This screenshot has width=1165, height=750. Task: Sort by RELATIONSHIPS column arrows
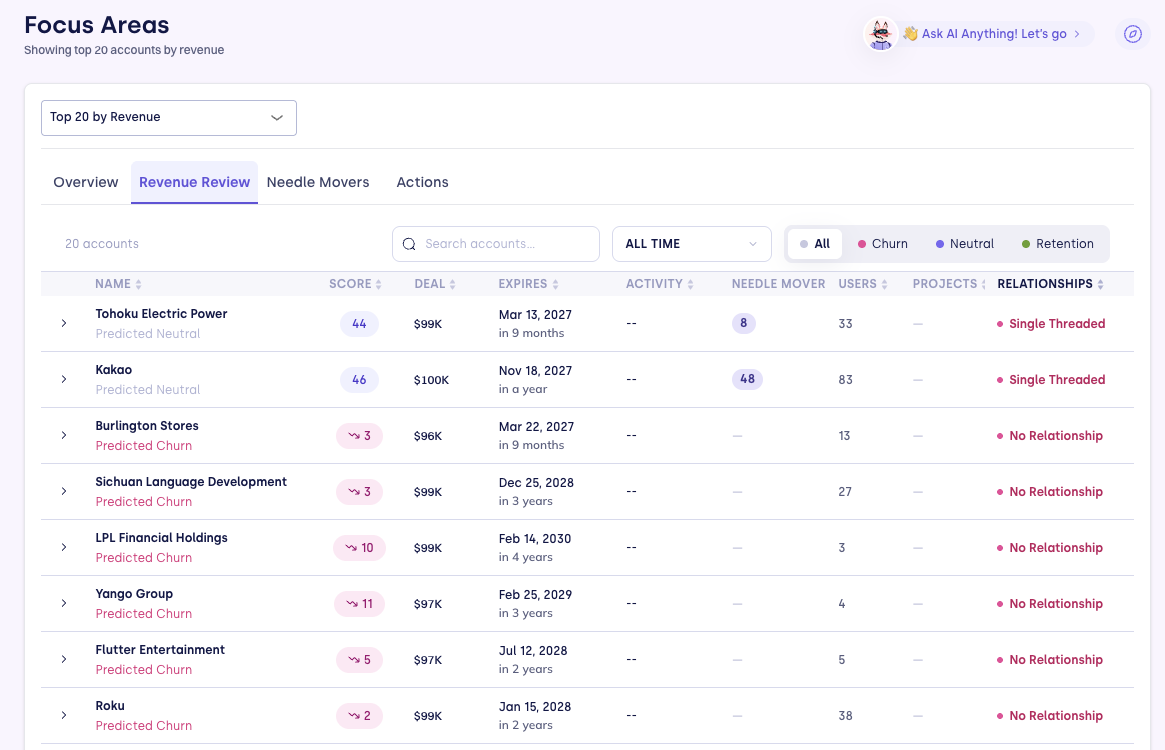(1100, 284)
